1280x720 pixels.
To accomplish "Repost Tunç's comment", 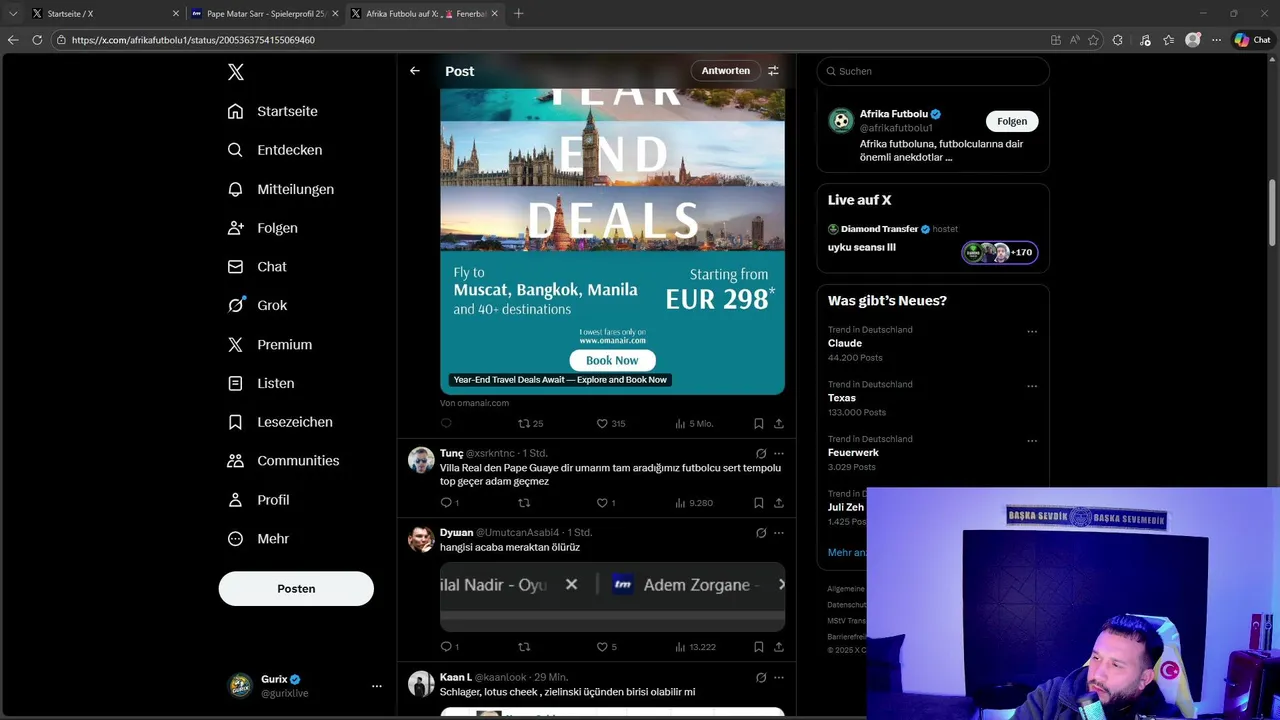I will 524,503.
